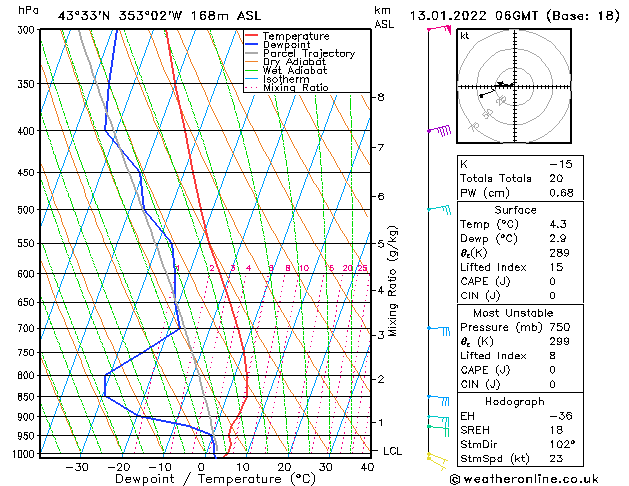Click the blue wind barb at 850 hPa
The height and width of the screenshot is (486, 629).
click(x=438, y=399)
